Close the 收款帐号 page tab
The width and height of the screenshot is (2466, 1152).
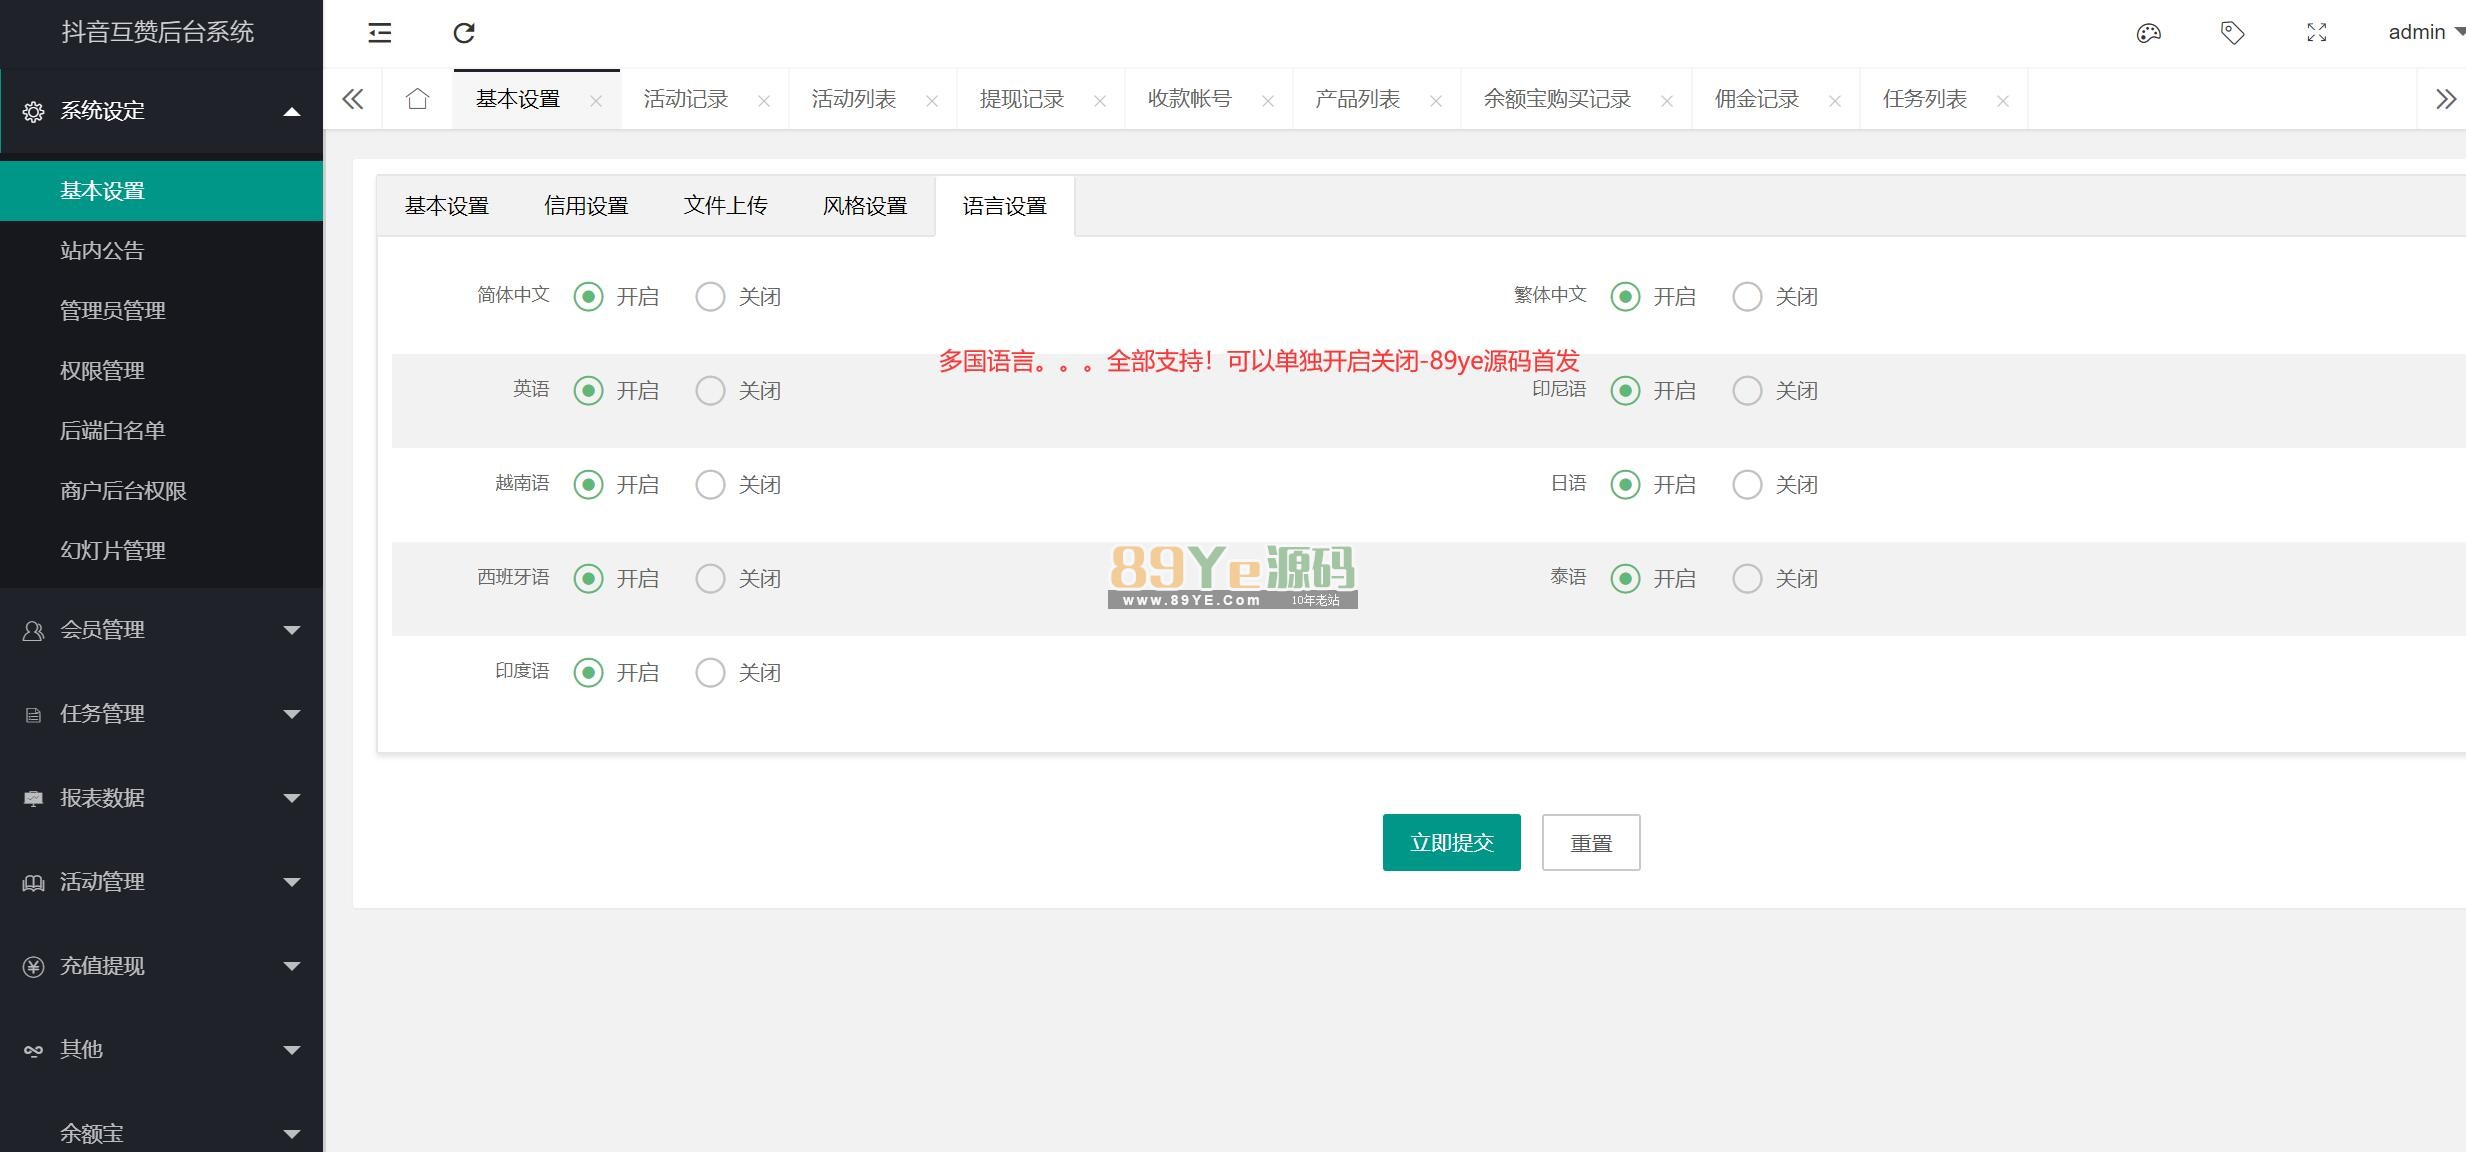click(1268, 101)
